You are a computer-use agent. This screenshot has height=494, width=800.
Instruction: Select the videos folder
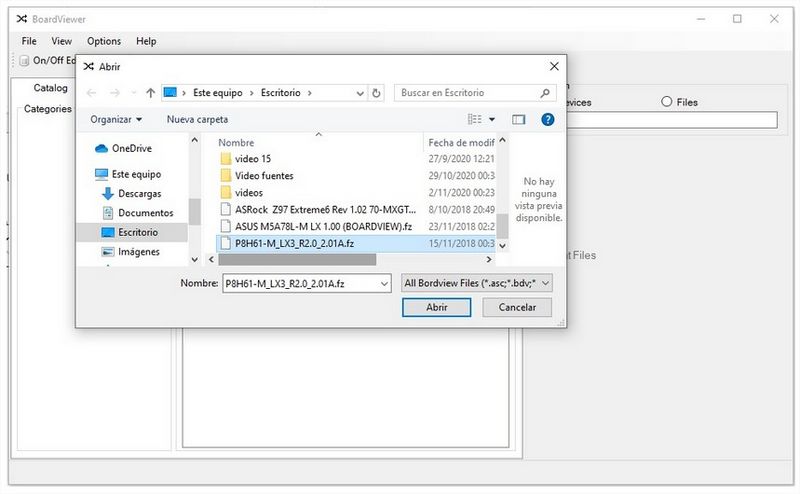[248, 192]
